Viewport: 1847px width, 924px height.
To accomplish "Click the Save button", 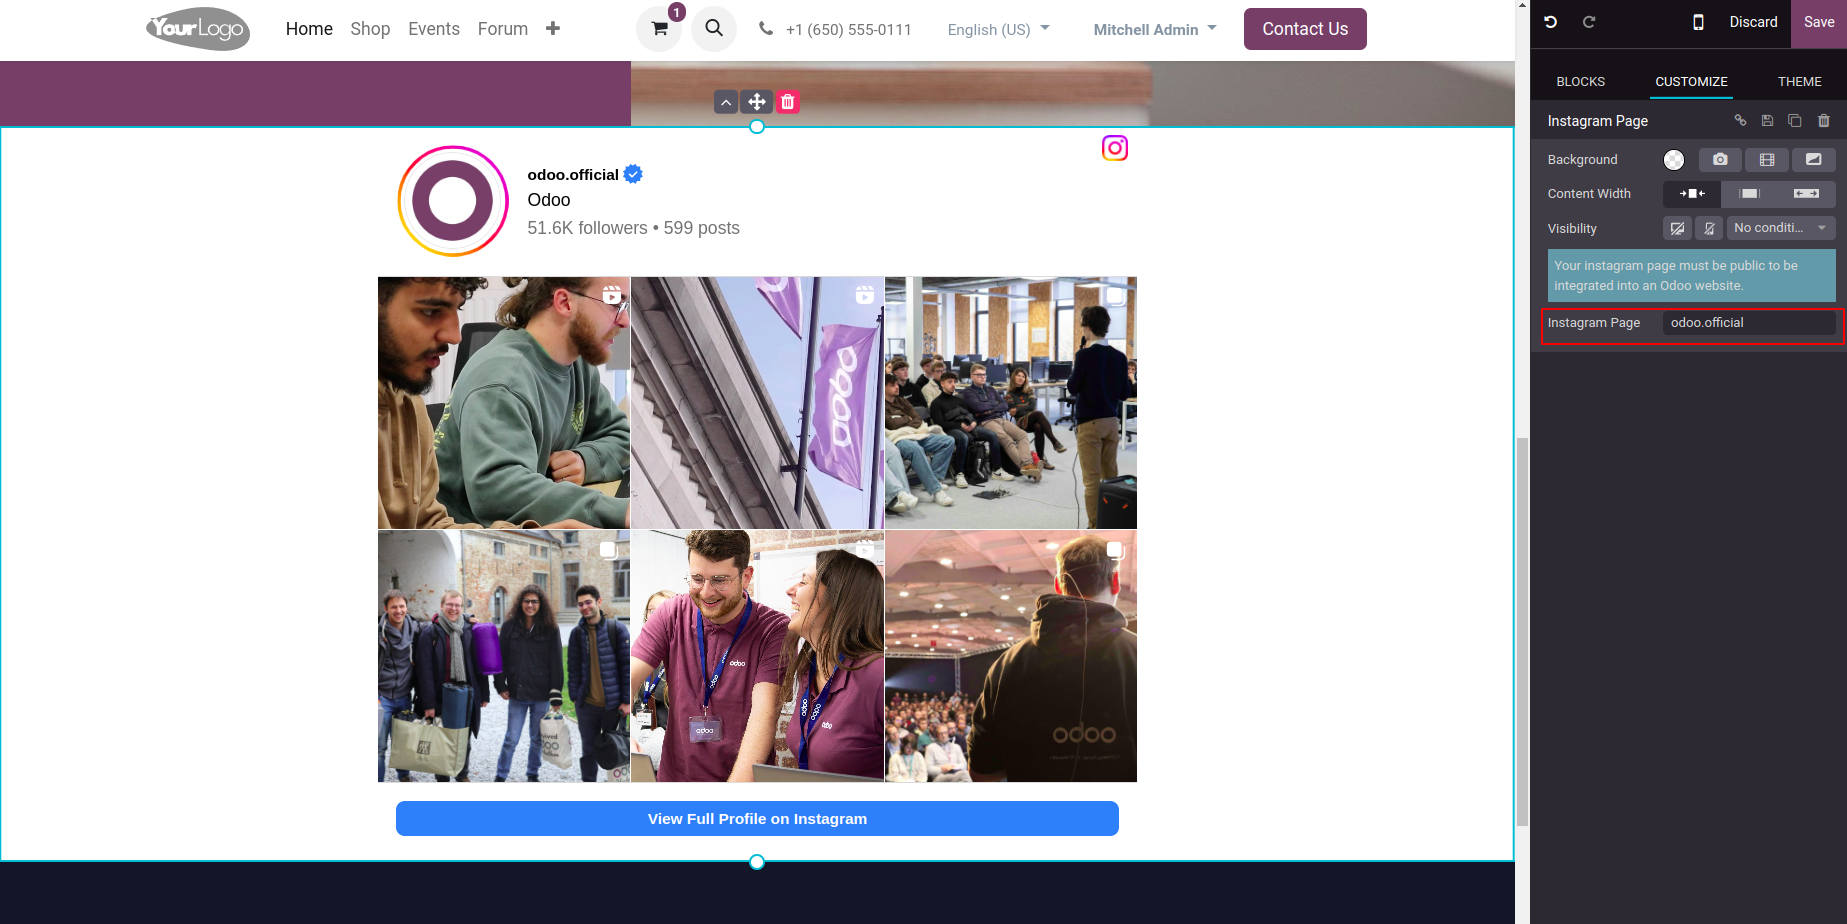I will point(1819,23).
